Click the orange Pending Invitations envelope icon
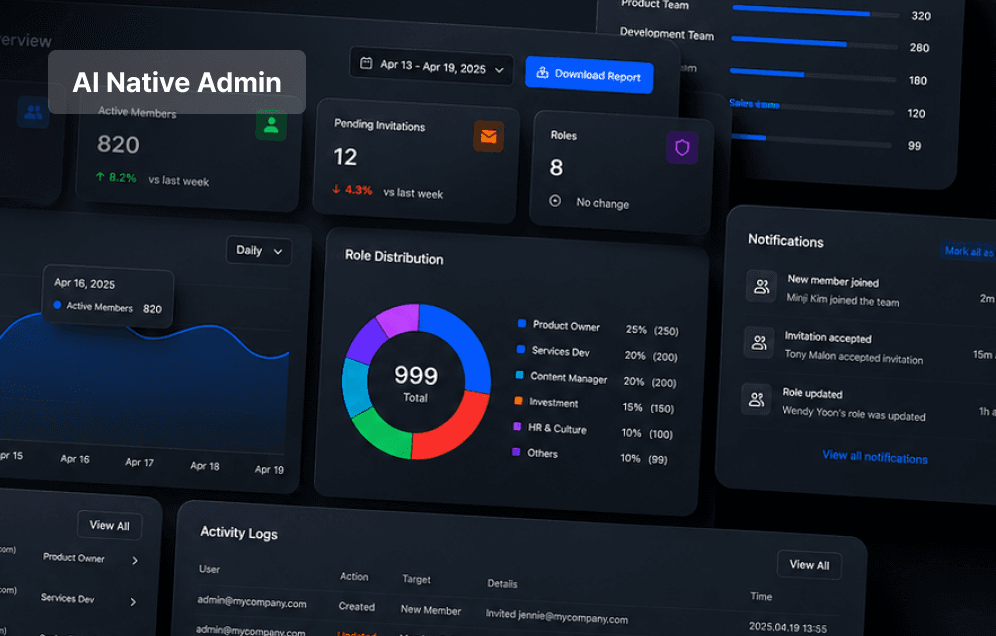Screen dimensions: 996x636 (488, 136)
